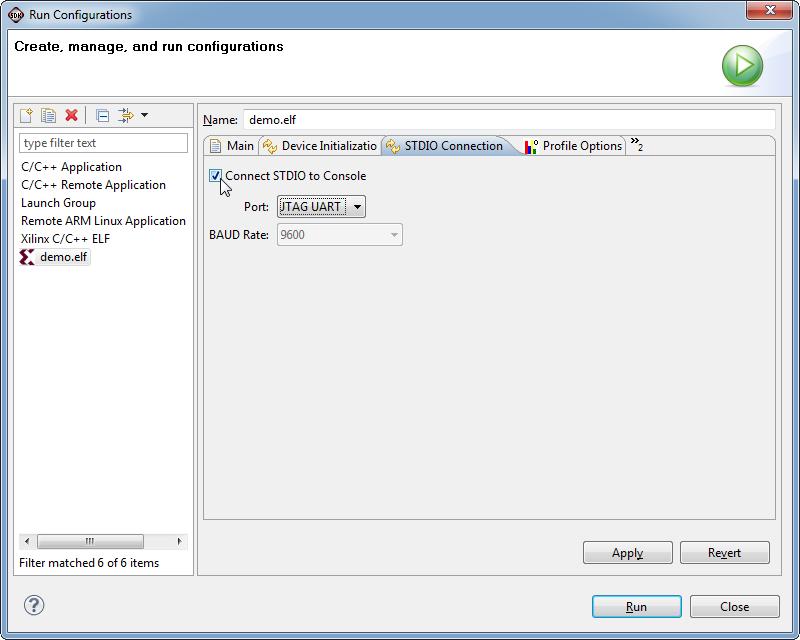Switch to the Main tab

click(x=232, y=146)
